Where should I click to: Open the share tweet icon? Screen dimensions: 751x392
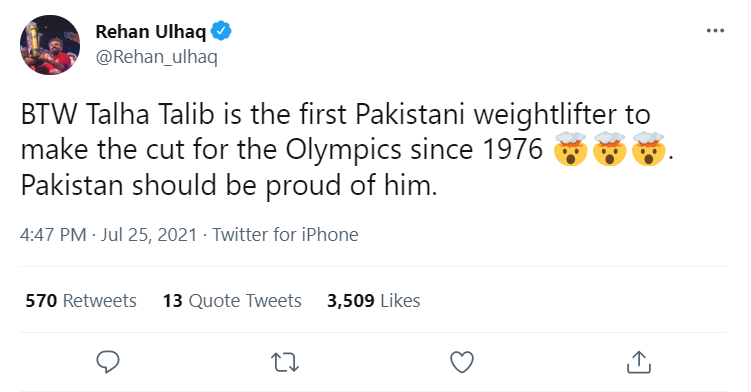pos(639,362)
